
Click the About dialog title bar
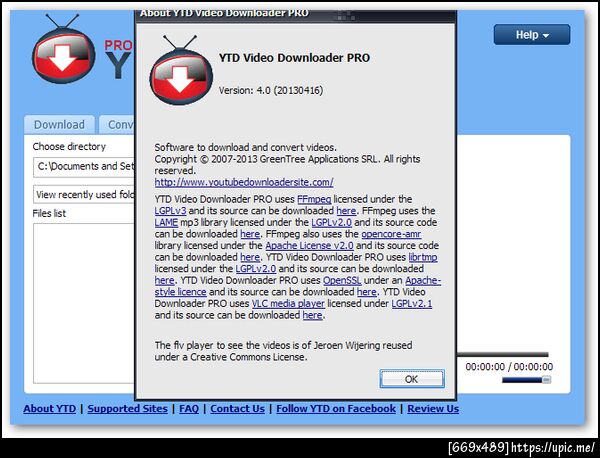(295, 15)
